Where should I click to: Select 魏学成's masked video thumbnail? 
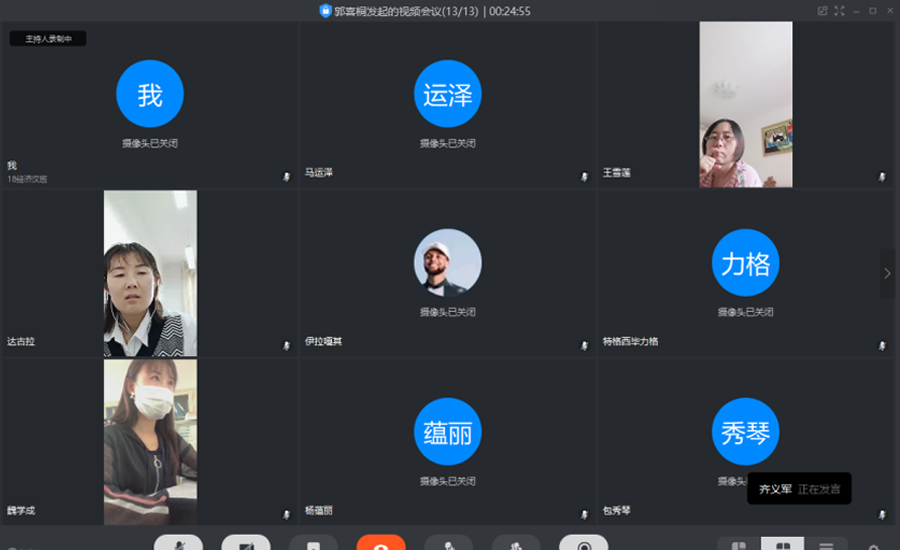tap(150, 442)
